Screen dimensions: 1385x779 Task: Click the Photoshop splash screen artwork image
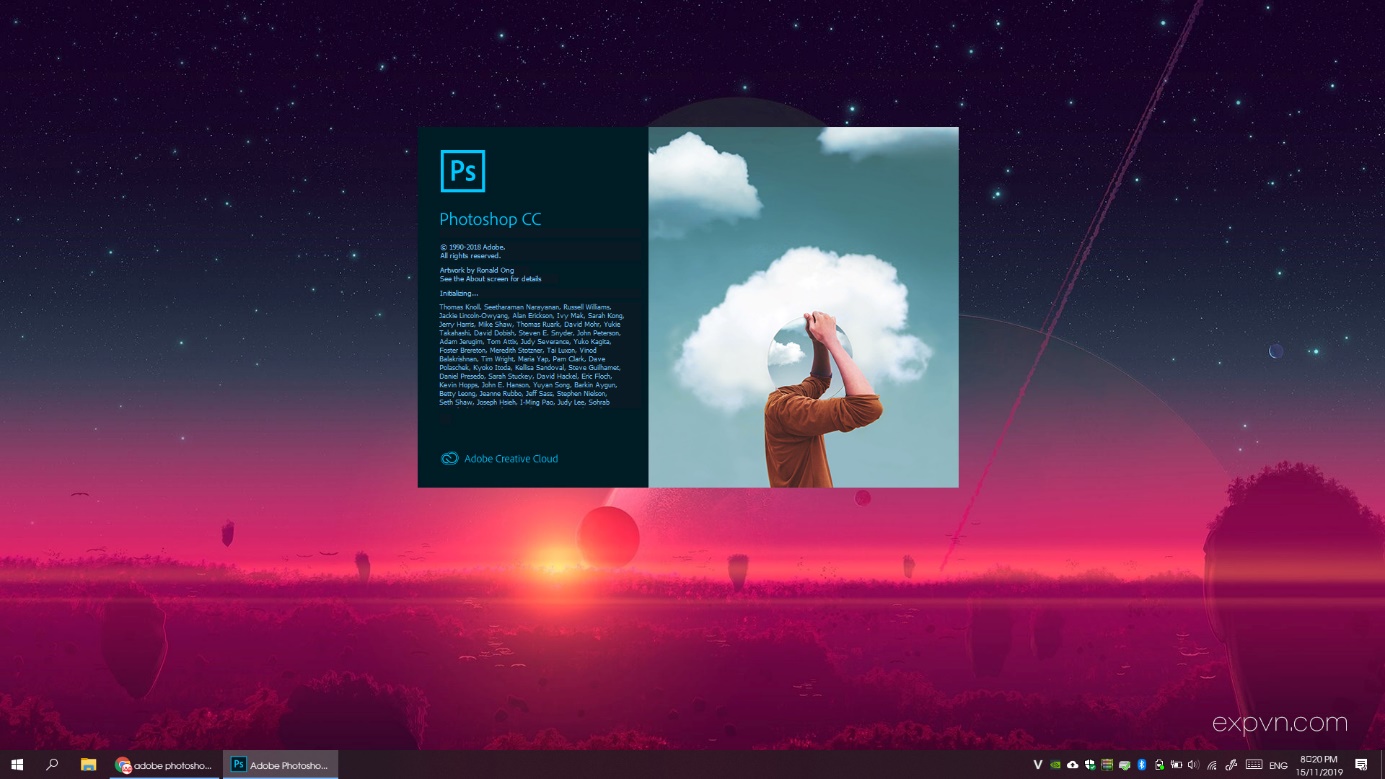click(x=803, y=307)
